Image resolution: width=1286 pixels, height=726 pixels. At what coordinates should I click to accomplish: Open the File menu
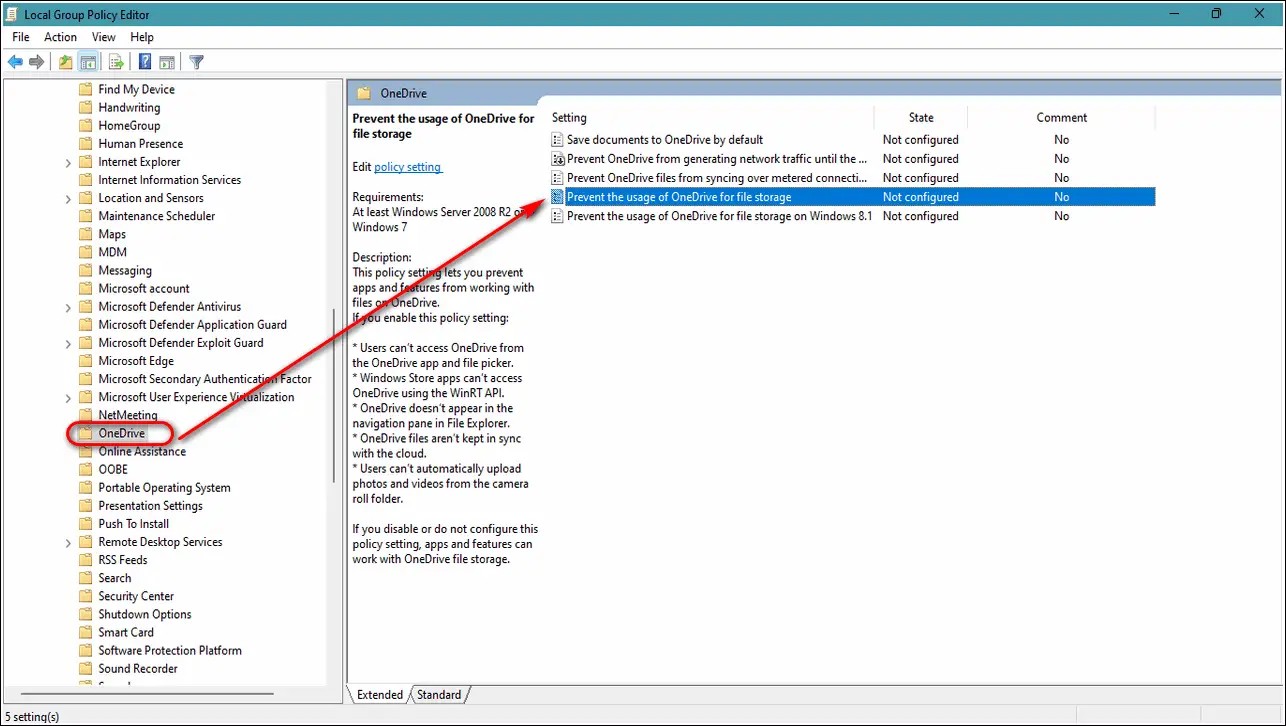[x=21, y=37]
